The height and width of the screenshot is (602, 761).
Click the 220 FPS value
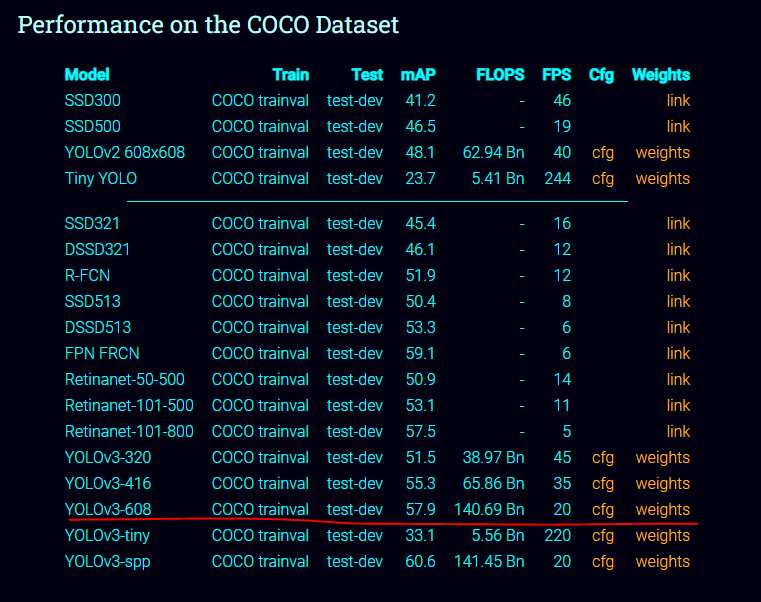[558, 536]
